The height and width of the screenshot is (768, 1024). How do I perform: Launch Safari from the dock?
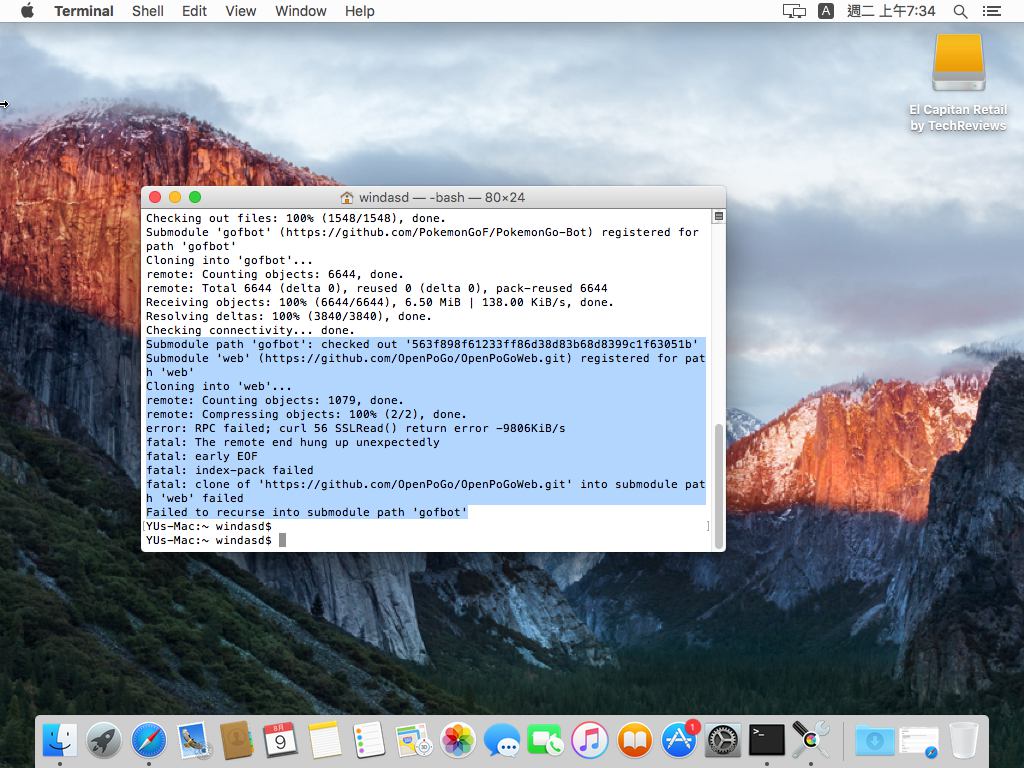coord(149,740)
